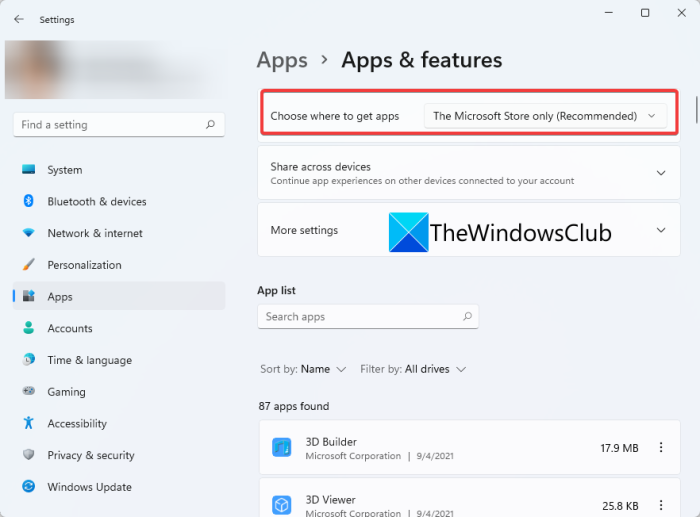Viewport: 700px width, 517px height.
Task: Focus the Find a setting search field
Action: [119, 125]
